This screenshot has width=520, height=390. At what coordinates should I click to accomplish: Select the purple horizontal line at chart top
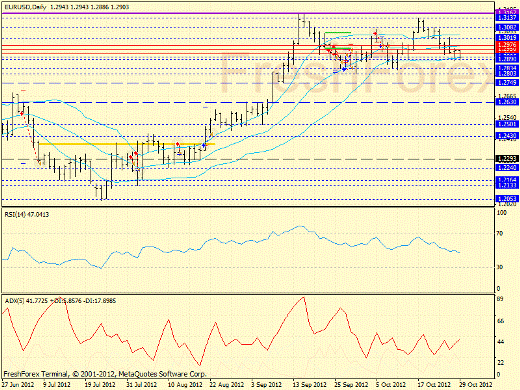tap(248, 13)
